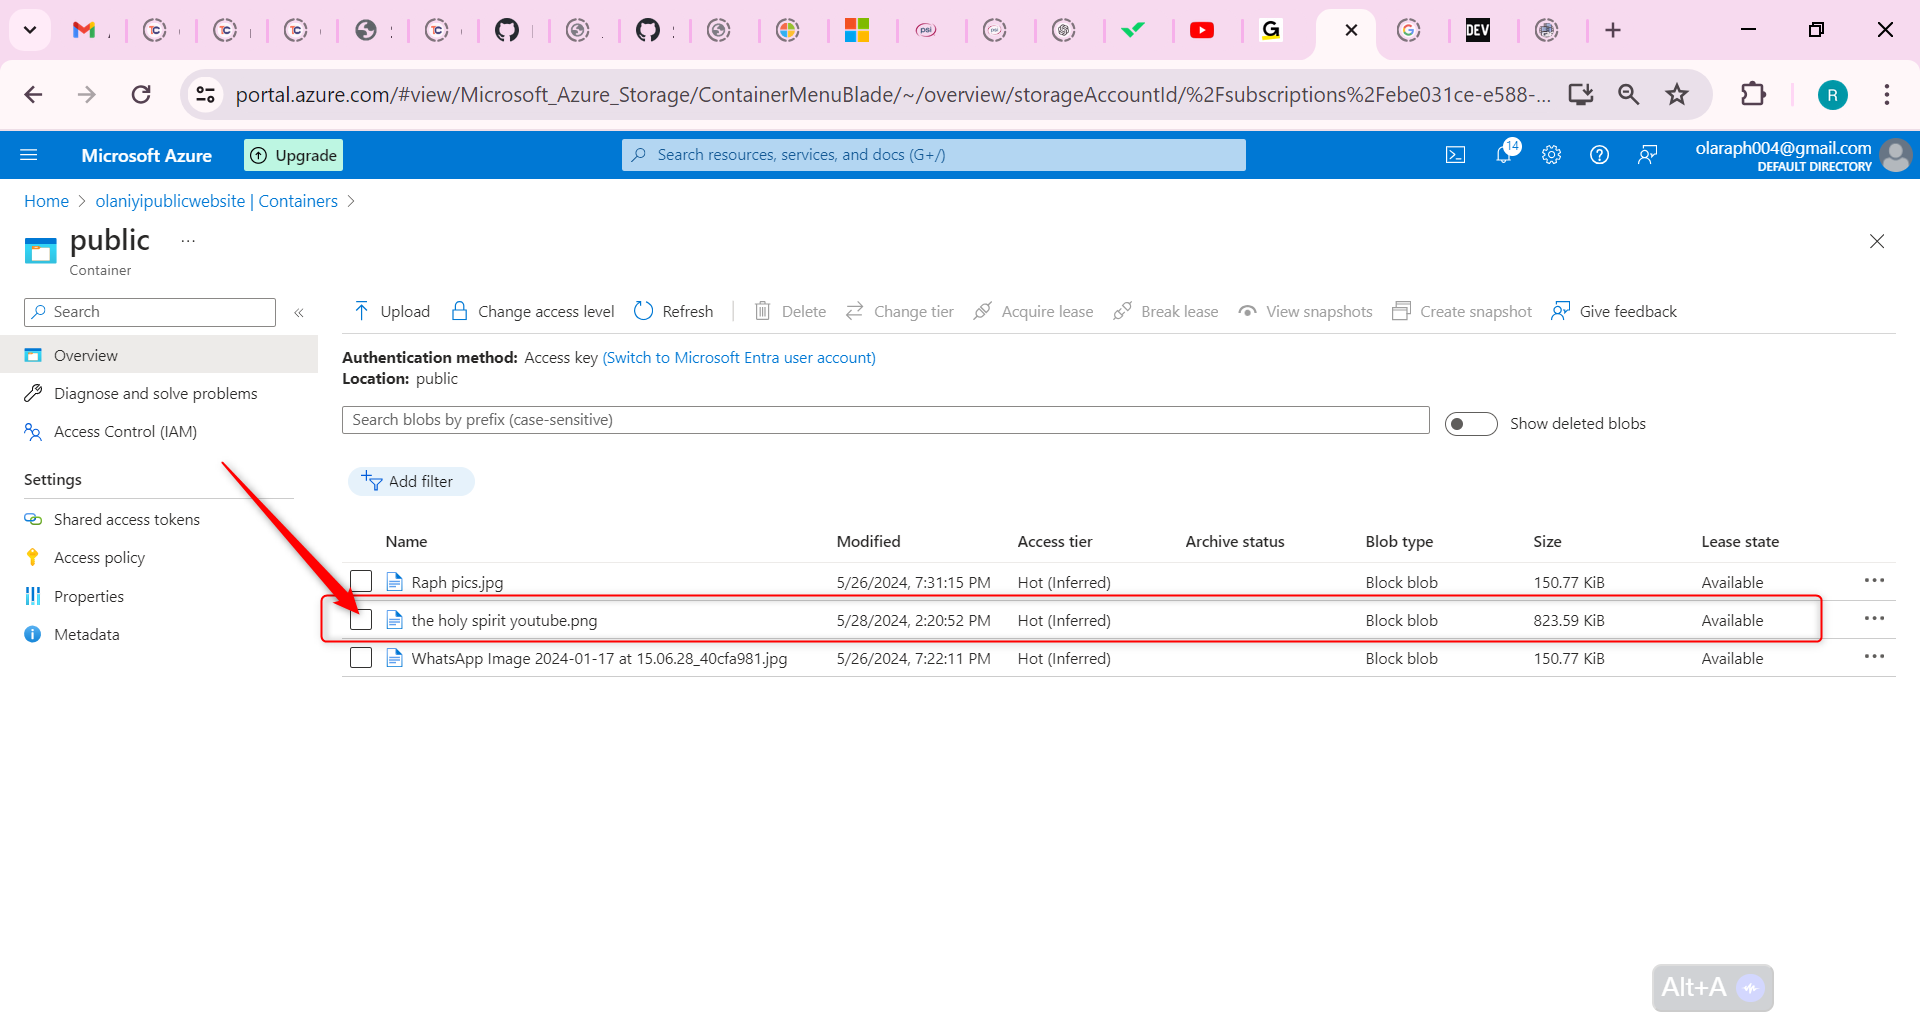The width and height of the screenshot is (1920, 1020).
Task: Check the holy spirit youtube.png checkbox
Action: (x=361, y=620)
